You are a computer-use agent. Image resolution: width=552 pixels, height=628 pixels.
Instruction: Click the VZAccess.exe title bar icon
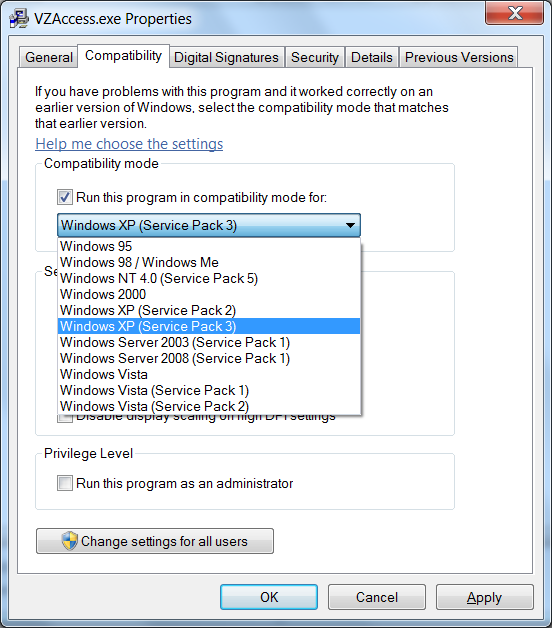(x=19, y=19)
